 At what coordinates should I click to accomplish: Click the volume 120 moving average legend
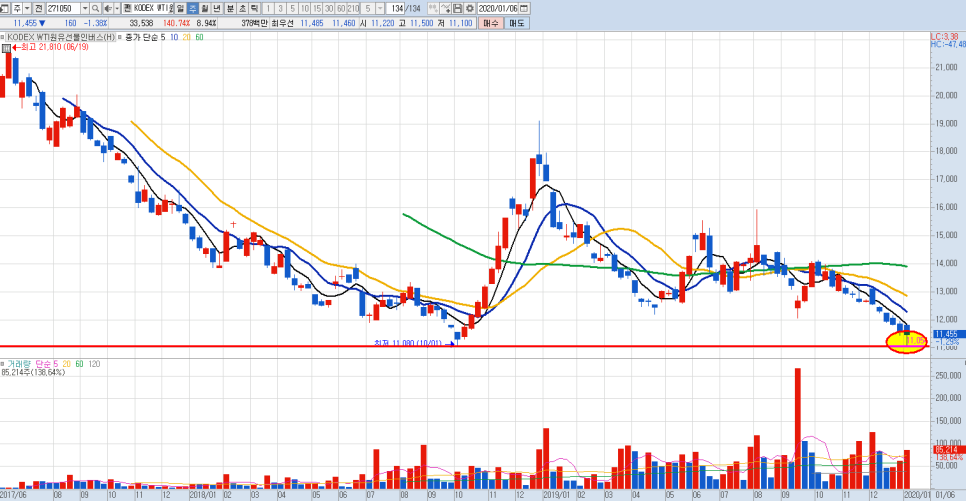(x=94, y=364)
